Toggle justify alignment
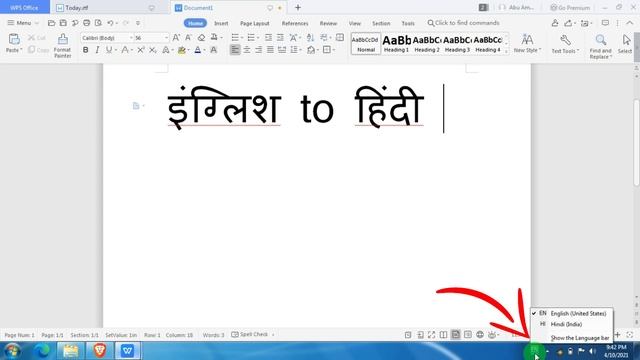Screen dimensions: 640x360 point(270,50)
